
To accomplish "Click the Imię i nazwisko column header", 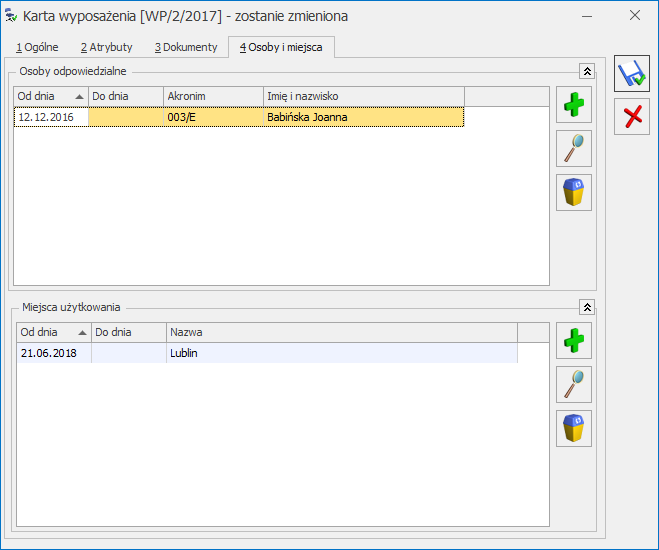I will (362, 96).
